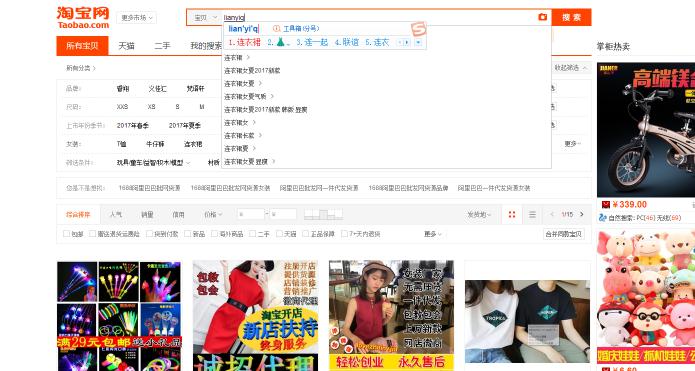Select the 人气 sort tab

point(116,215)
